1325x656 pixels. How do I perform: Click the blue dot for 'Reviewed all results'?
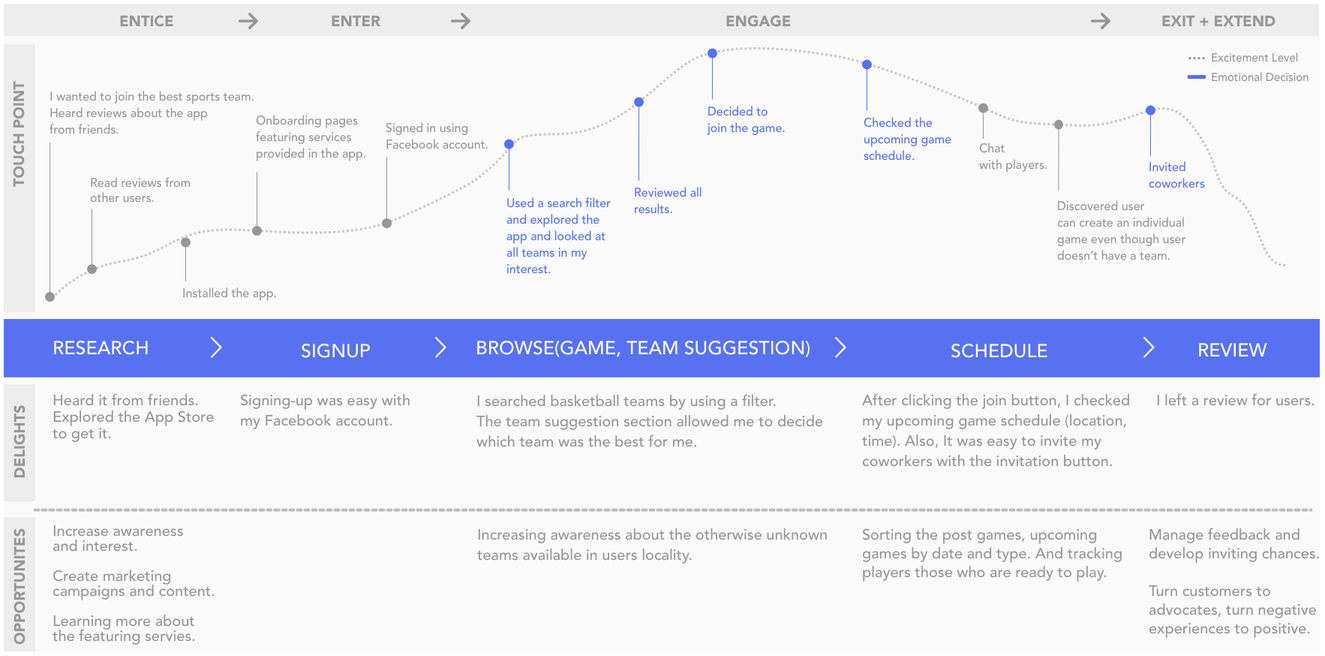639,103
